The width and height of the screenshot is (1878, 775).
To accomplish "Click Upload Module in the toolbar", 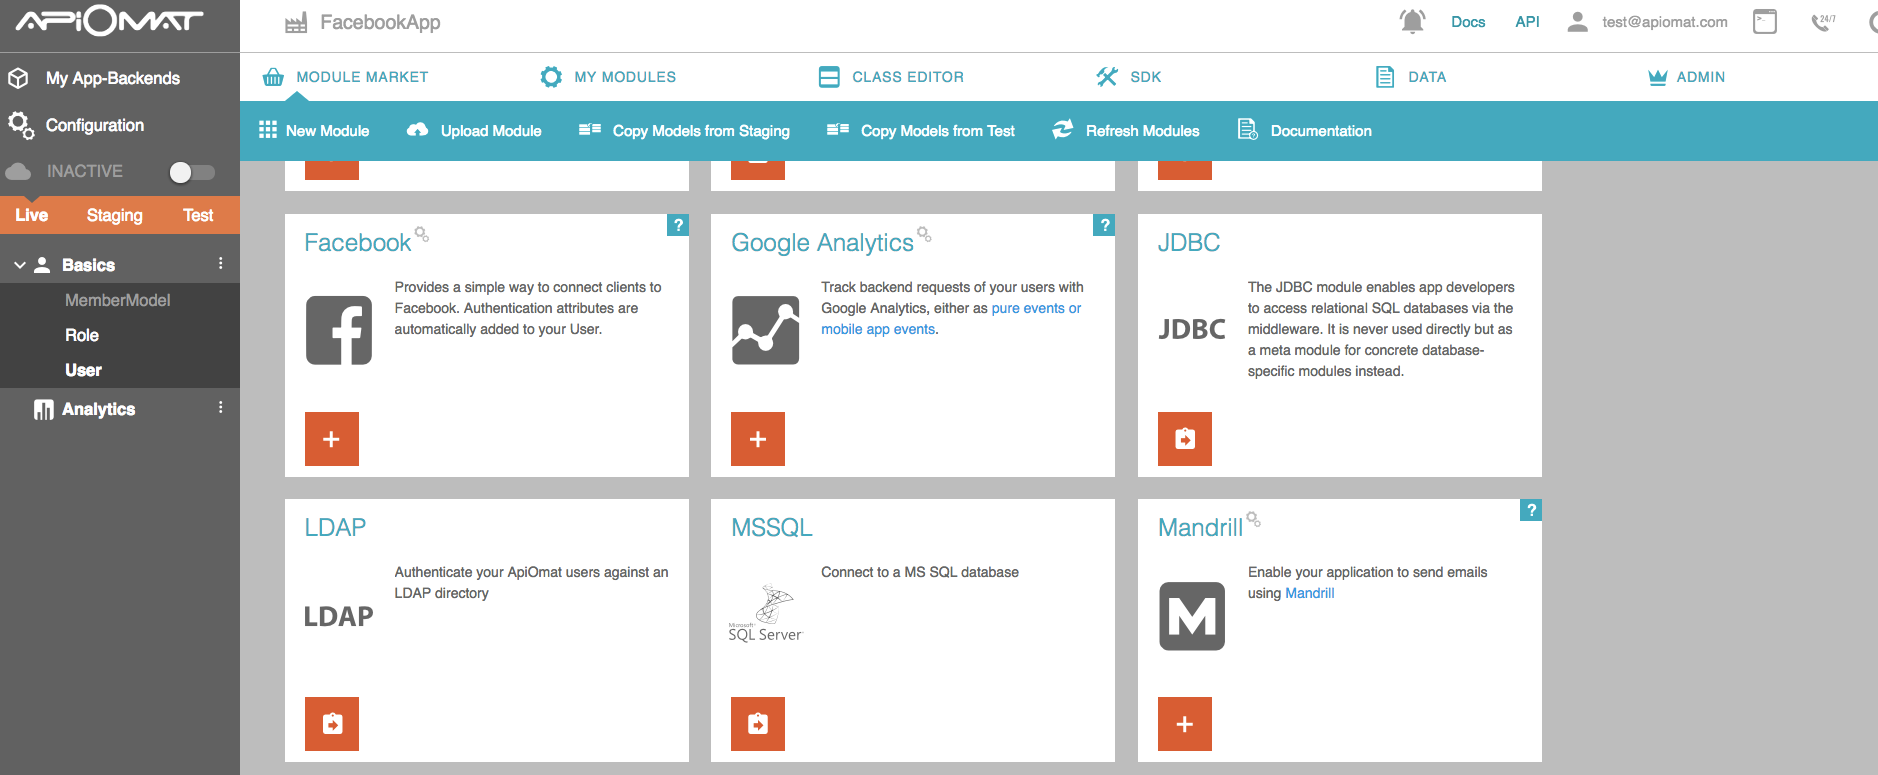I will pos(474,131).
